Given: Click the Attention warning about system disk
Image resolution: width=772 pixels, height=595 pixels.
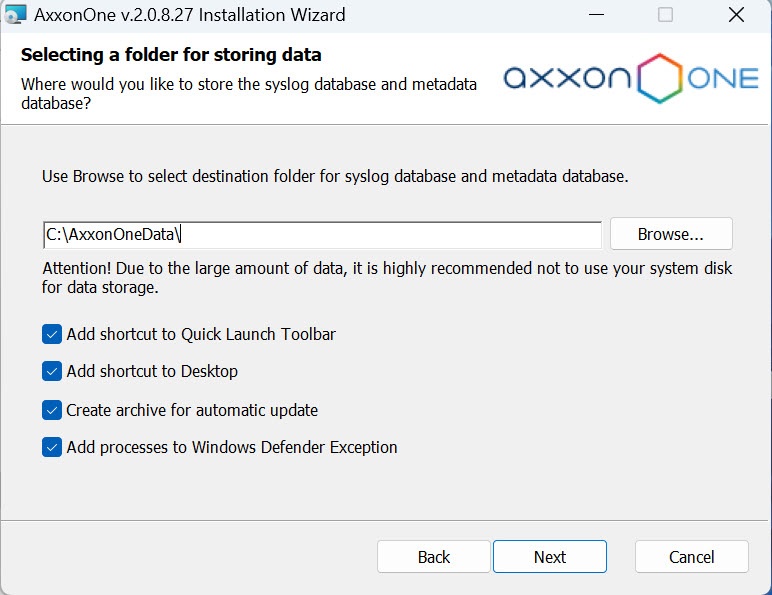Looking at the screenshot, I should [386, 279].
